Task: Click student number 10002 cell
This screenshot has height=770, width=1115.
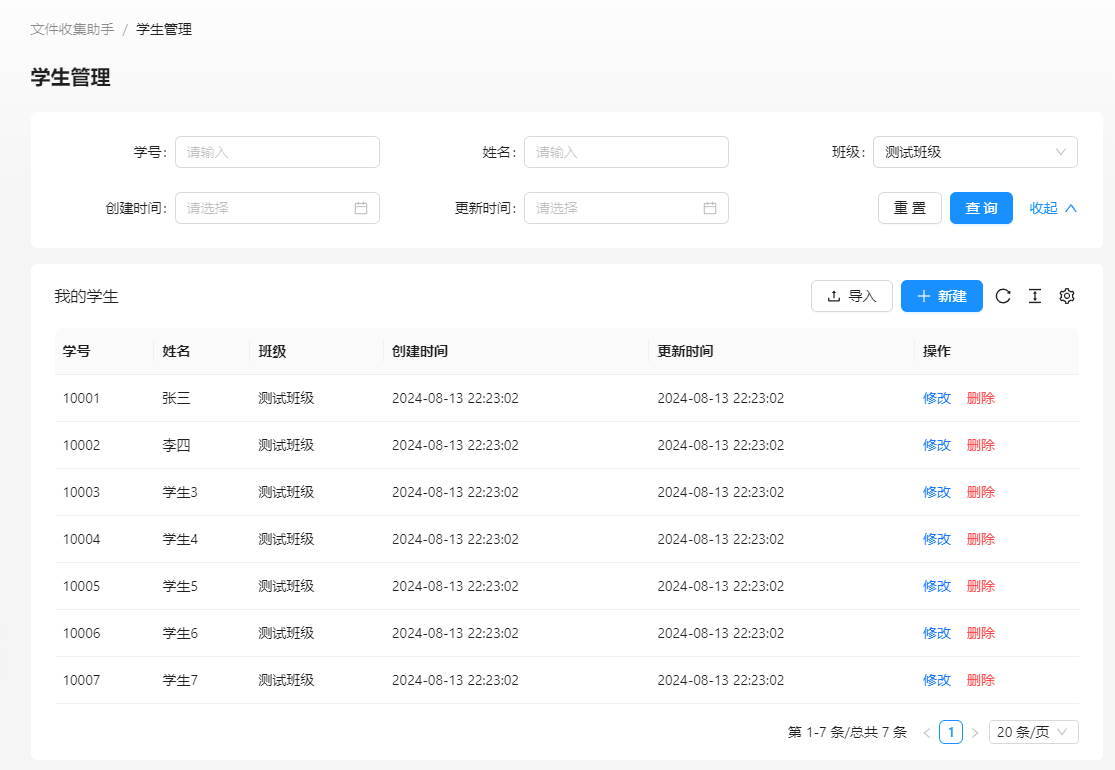Action: (x=81, y=445)
